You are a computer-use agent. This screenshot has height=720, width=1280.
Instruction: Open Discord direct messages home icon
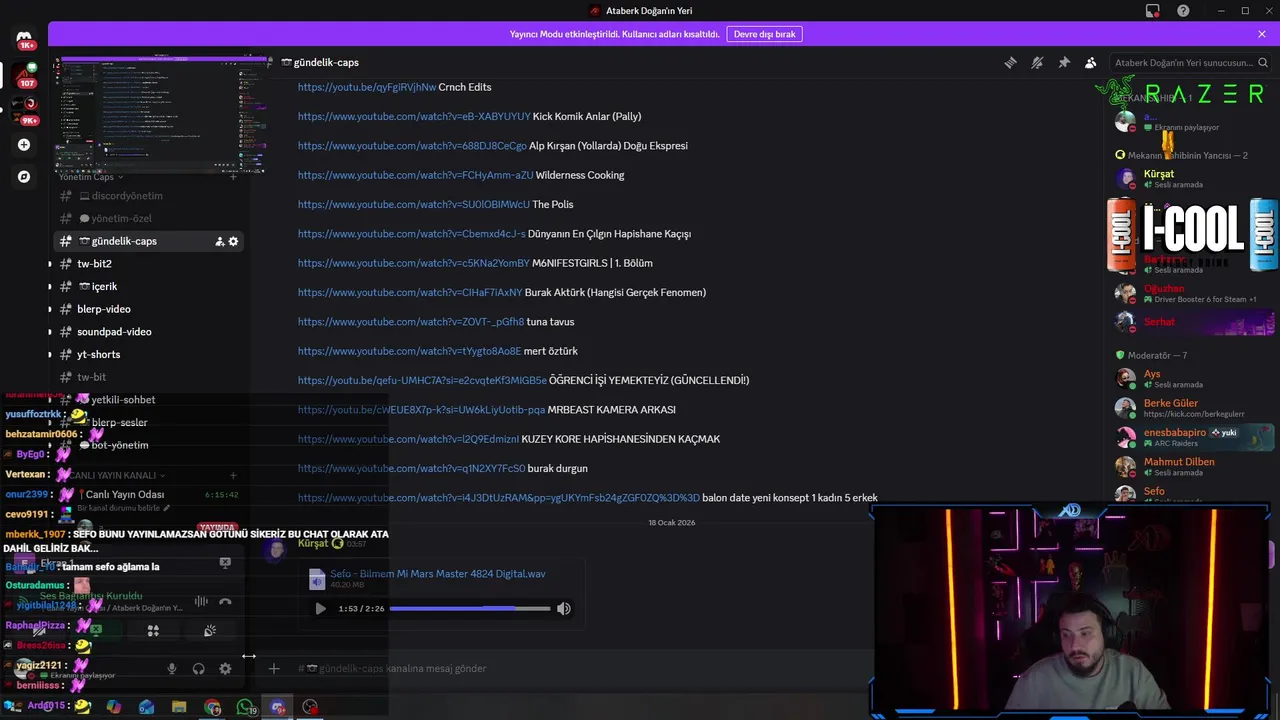(x=24, y=38)
